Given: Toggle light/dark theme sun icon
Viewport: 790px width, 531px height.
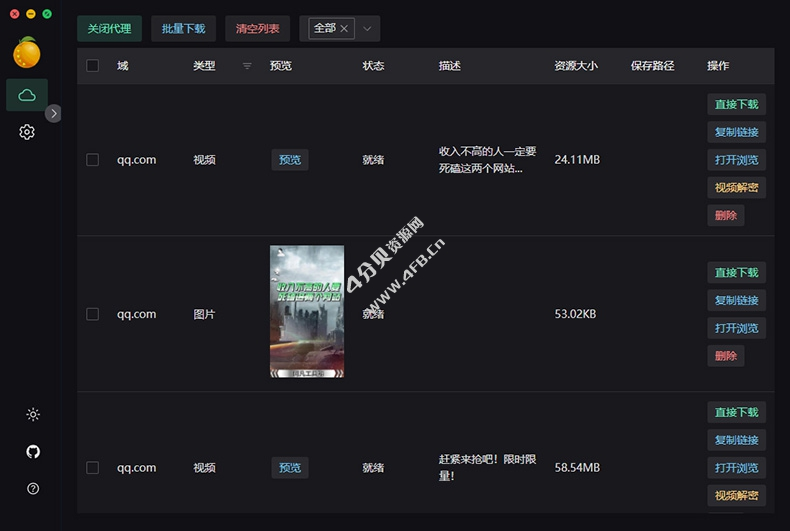Looking at the screenshot, I should tap(33, 415).
